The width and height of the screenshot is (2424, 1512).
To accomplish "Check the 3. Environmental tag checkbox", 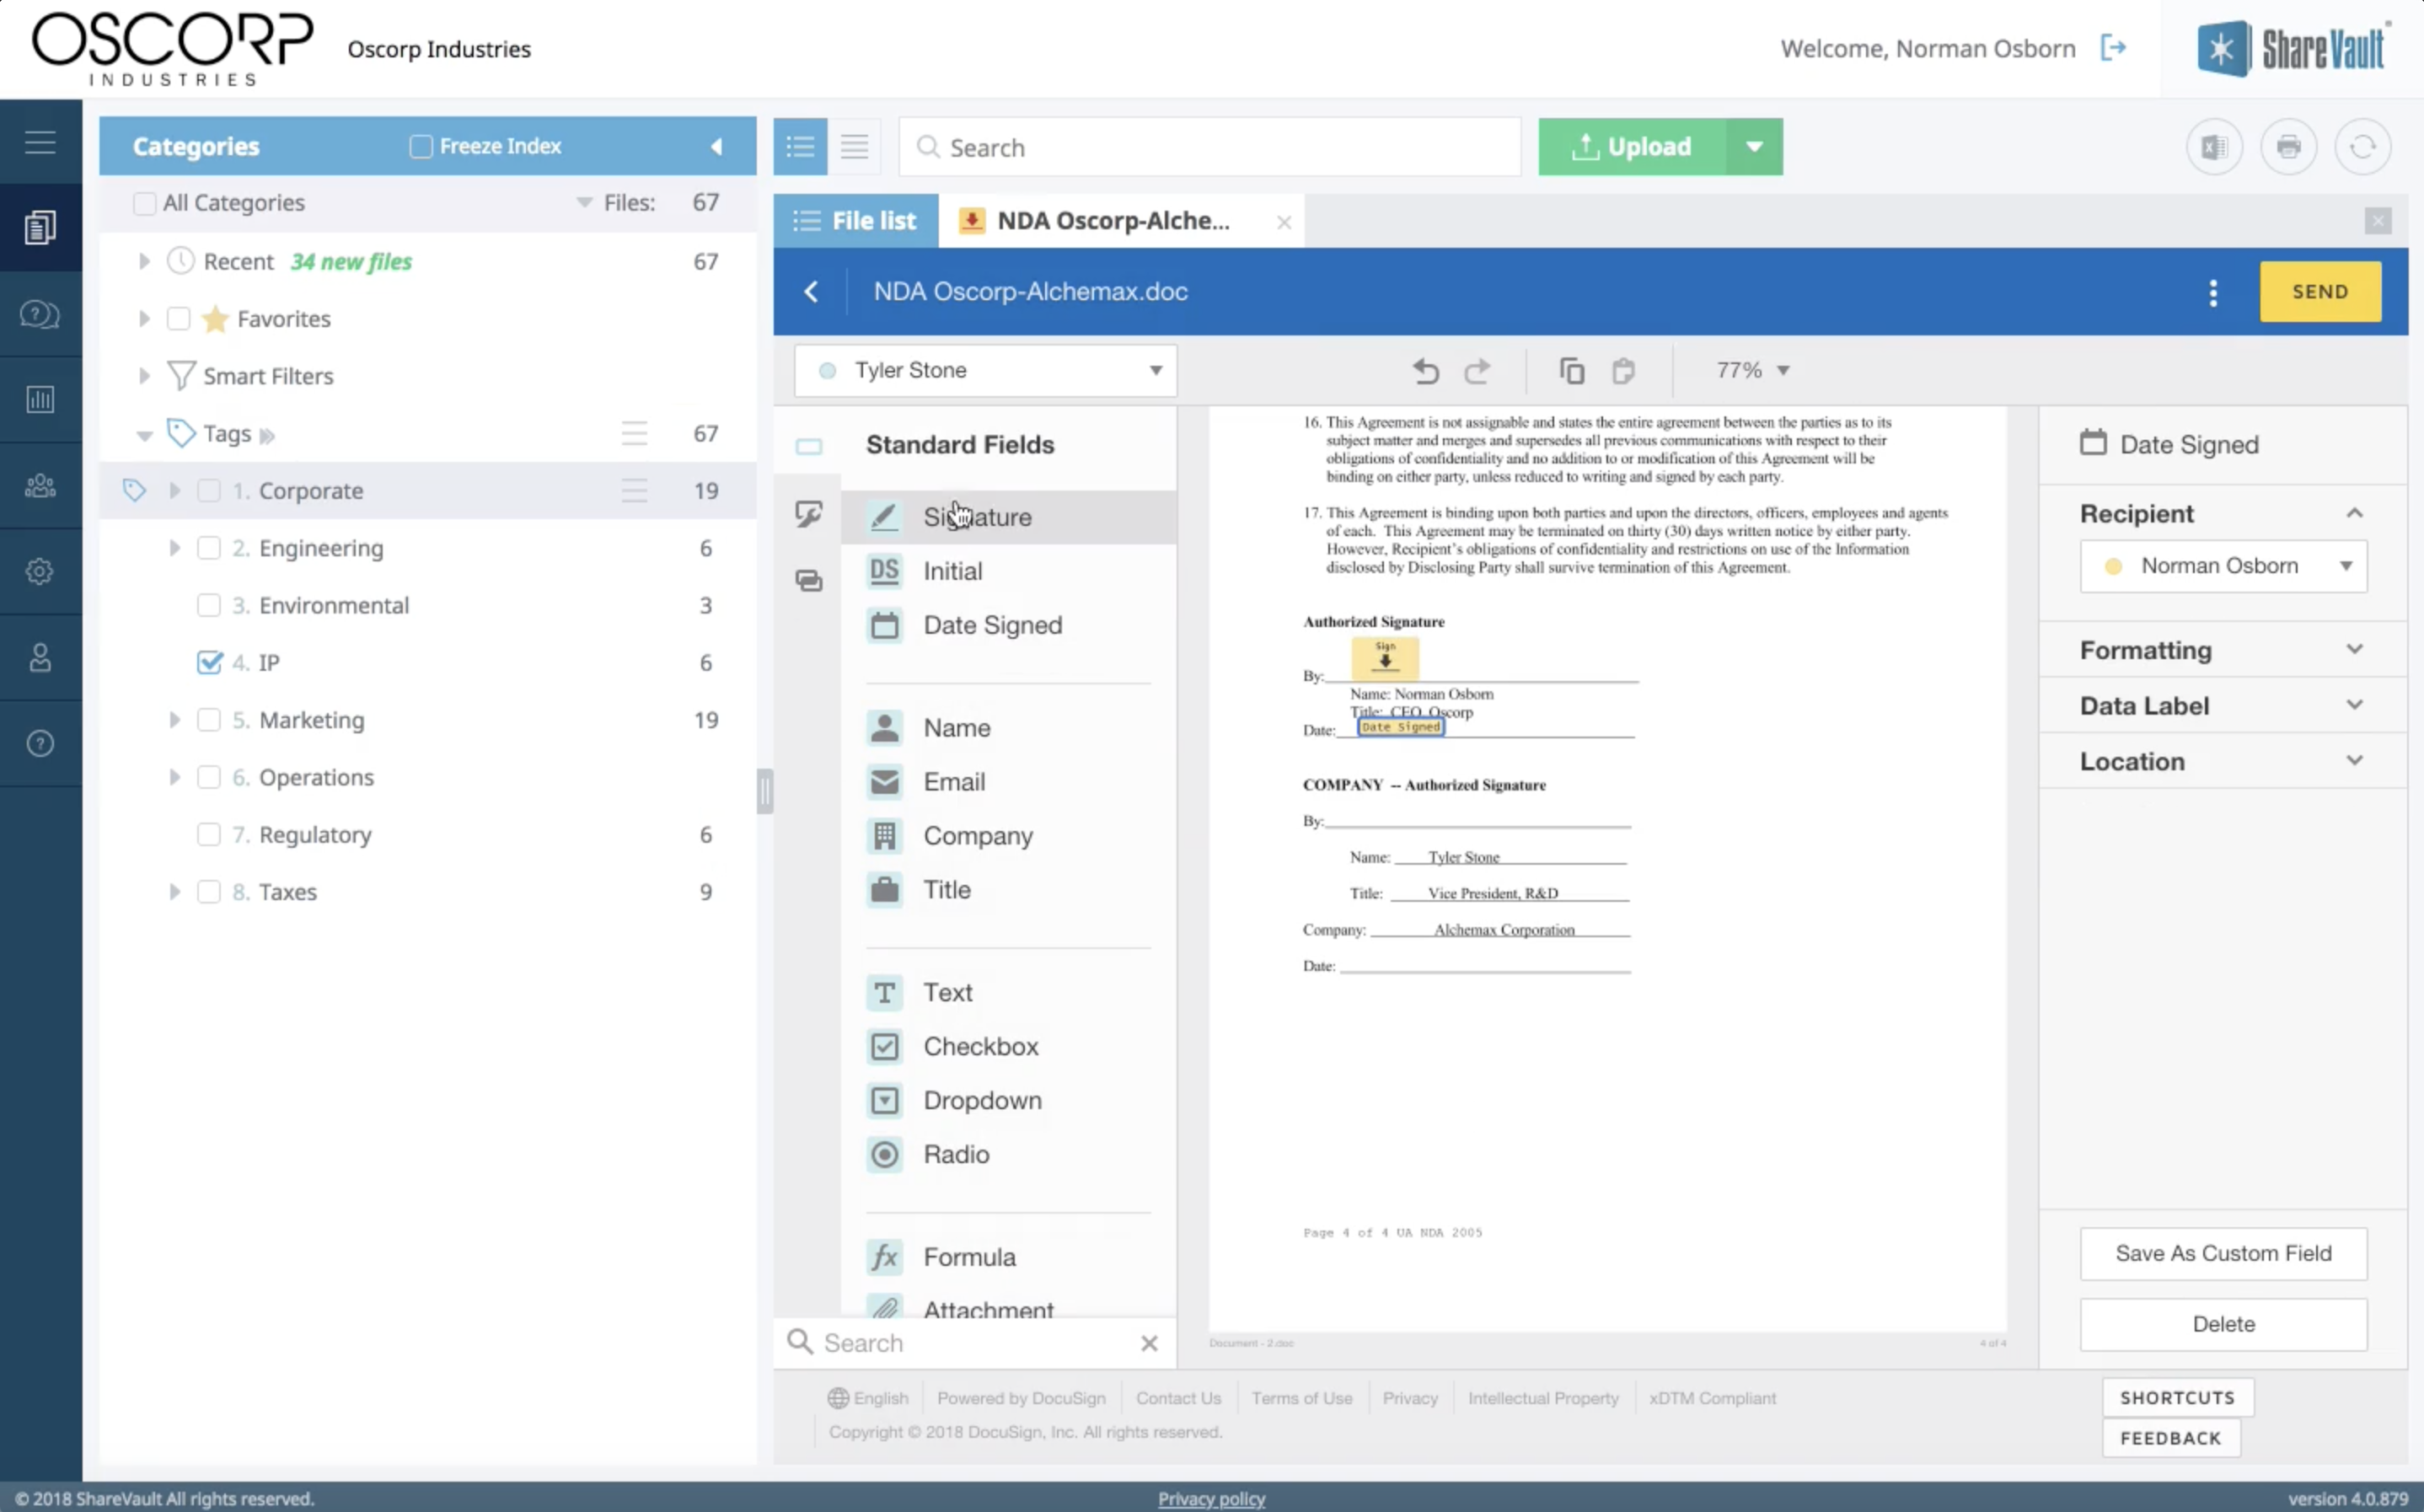I will coord(209,605).
